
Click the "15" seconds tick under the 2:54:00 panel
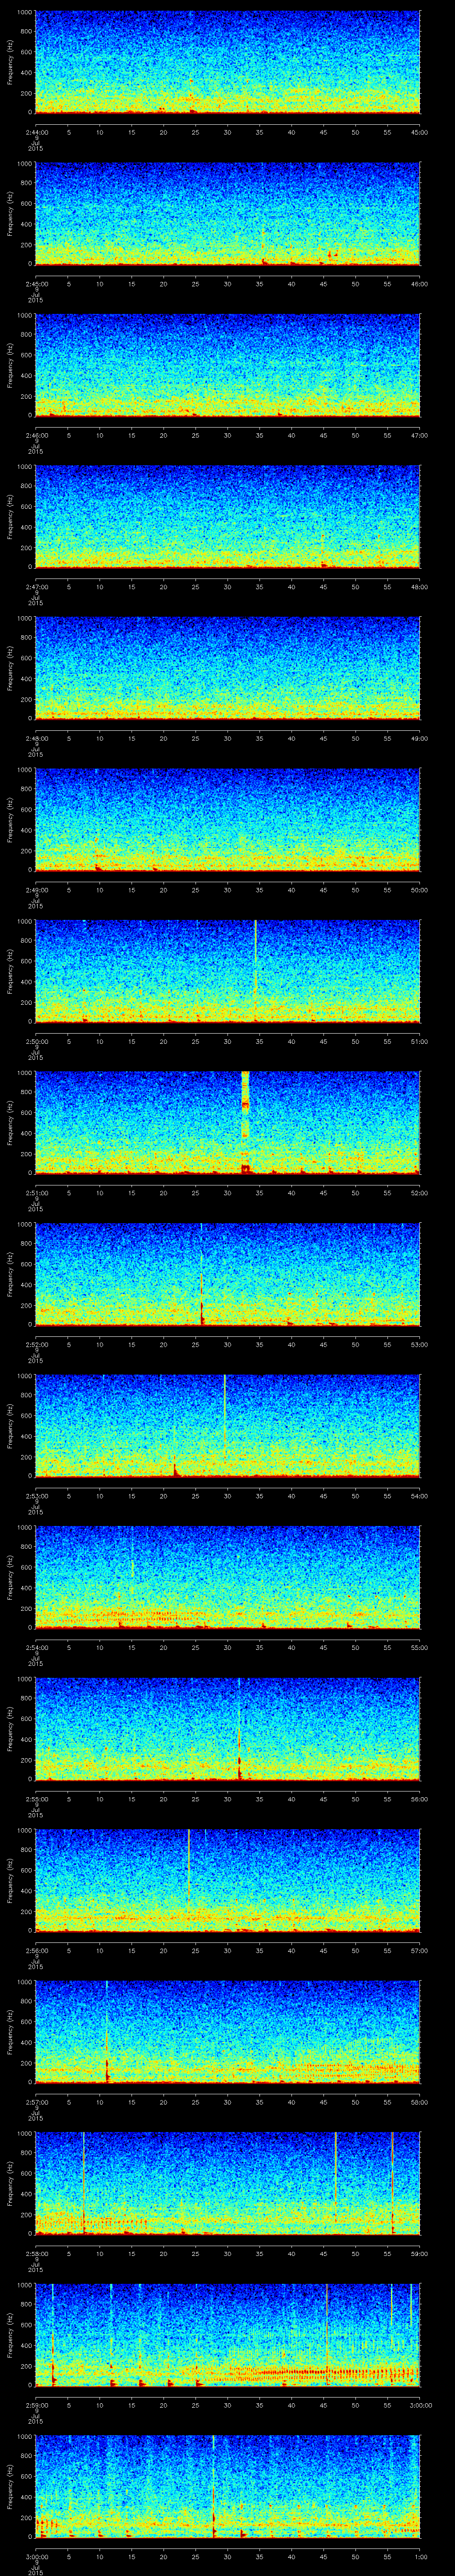[x=132, y=1648]
